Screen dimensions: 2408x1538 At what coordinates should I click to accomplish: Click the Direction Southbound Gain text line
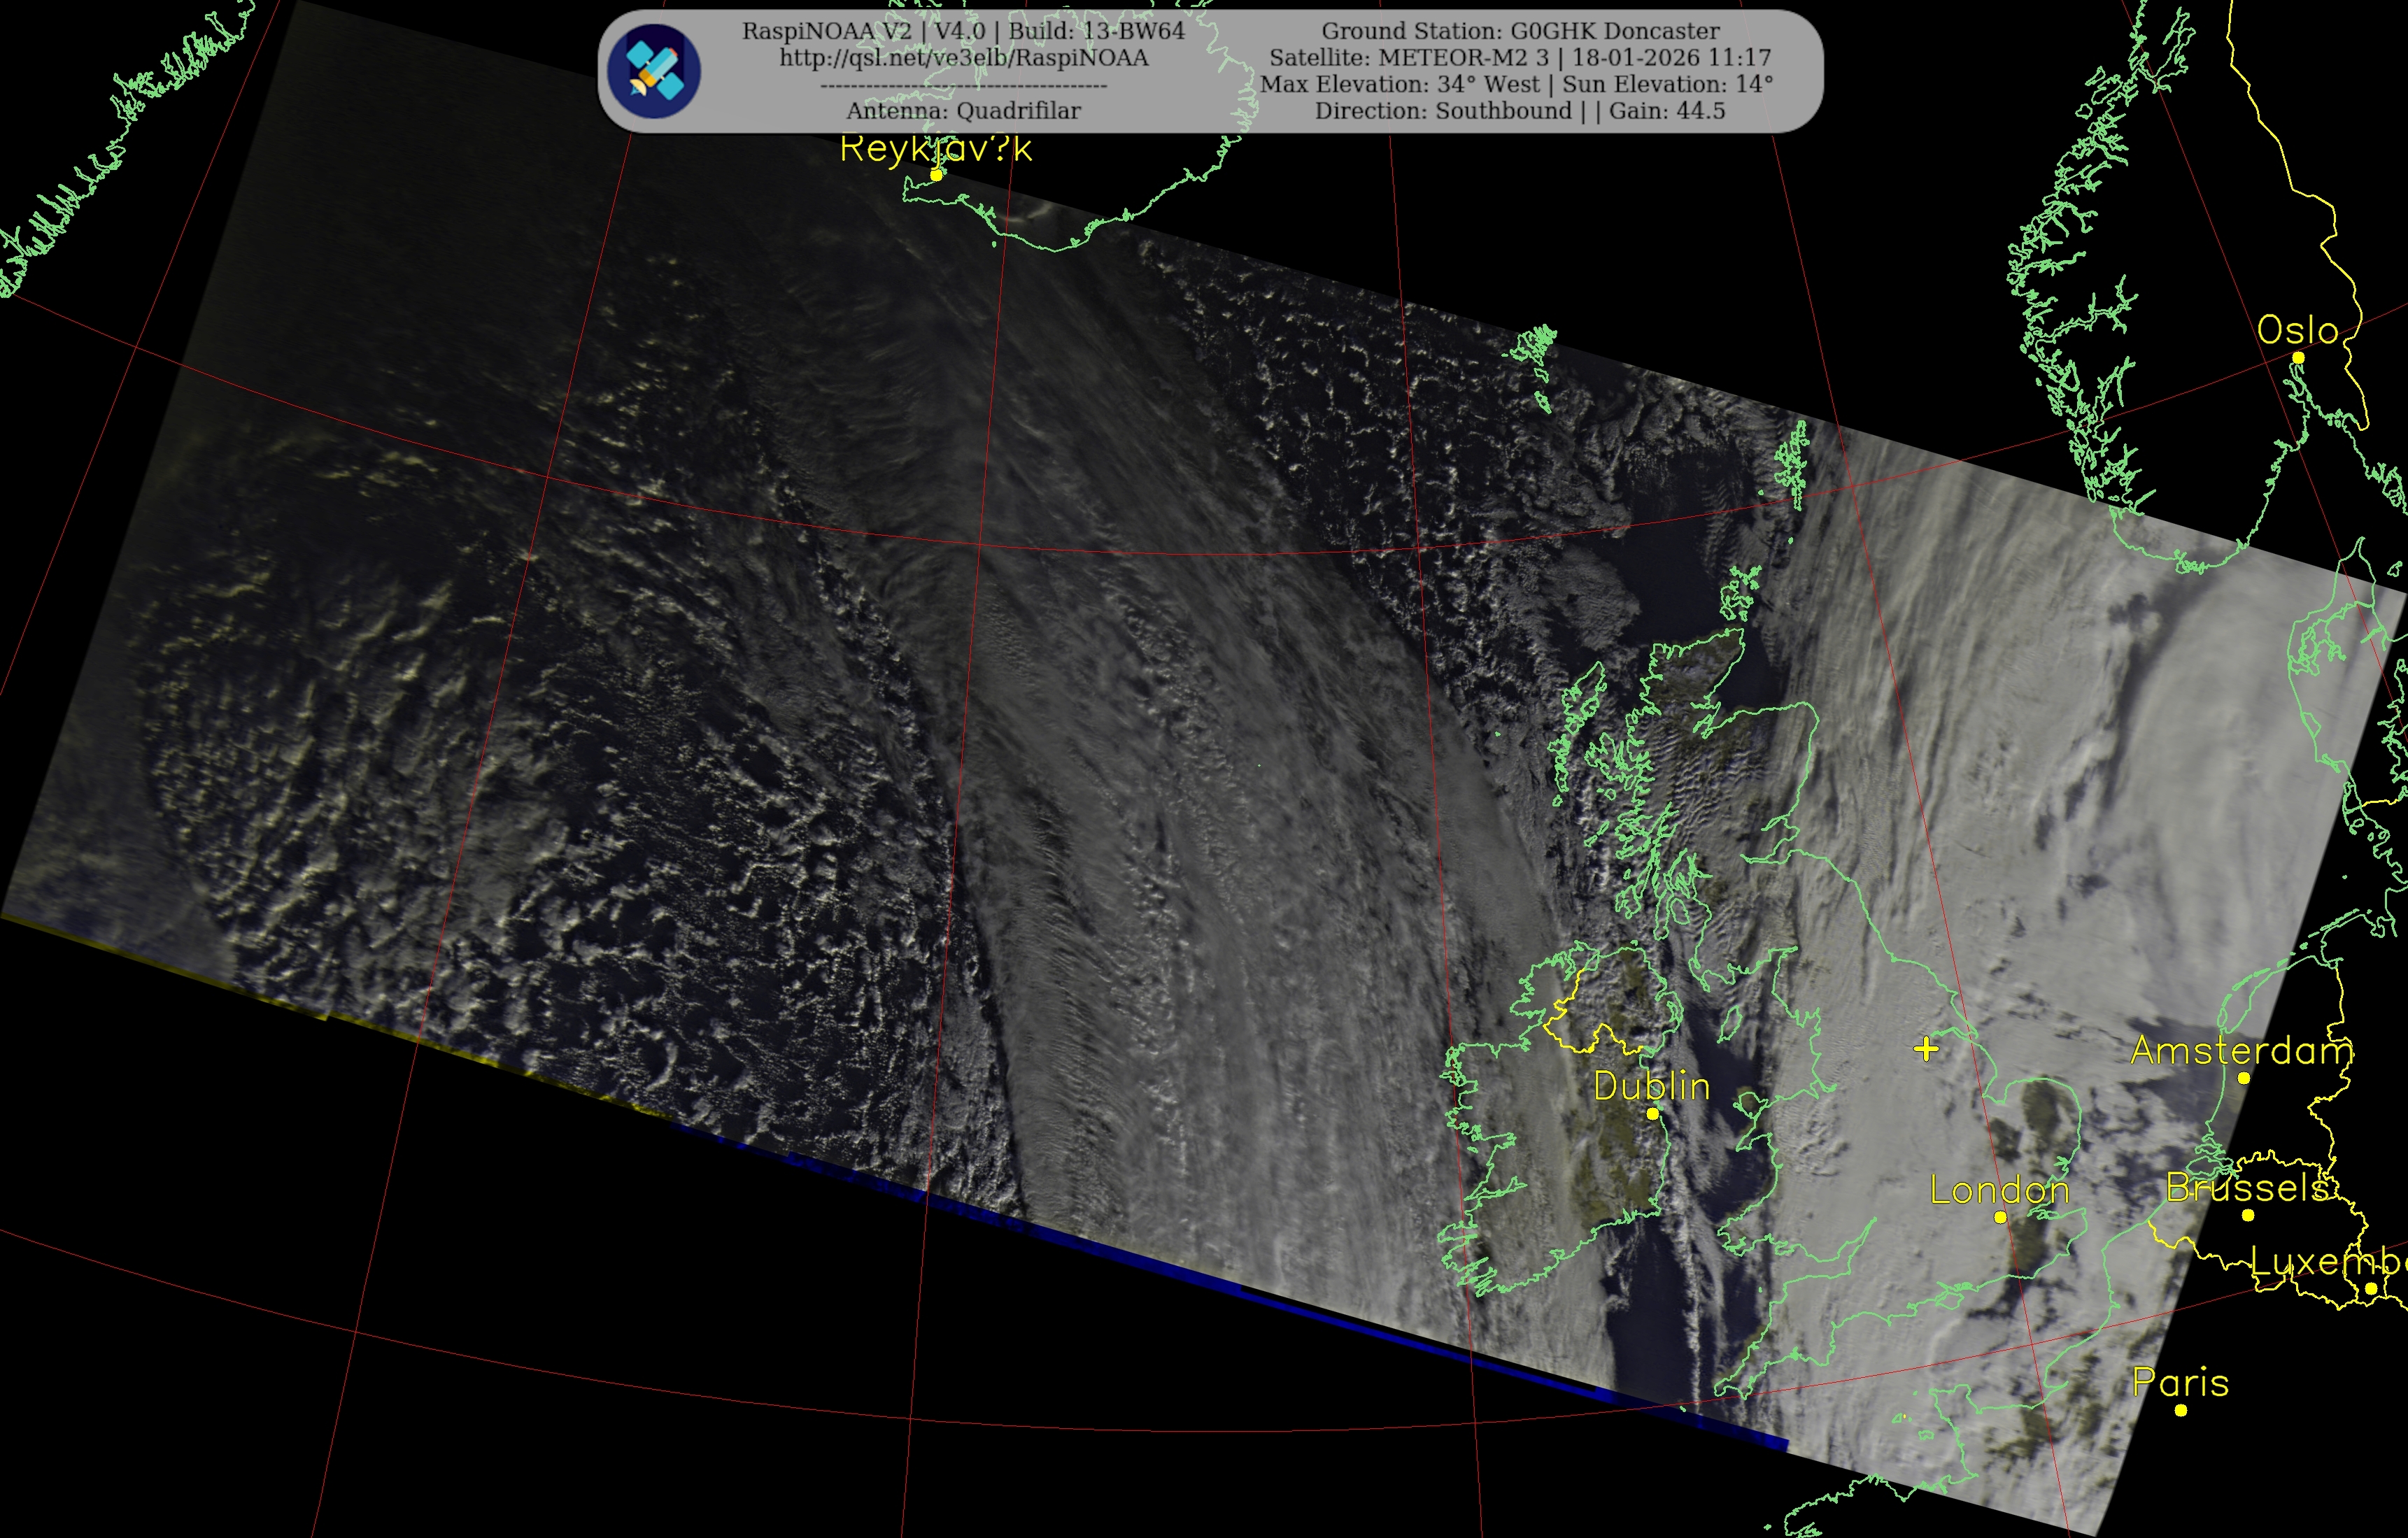1520,111
